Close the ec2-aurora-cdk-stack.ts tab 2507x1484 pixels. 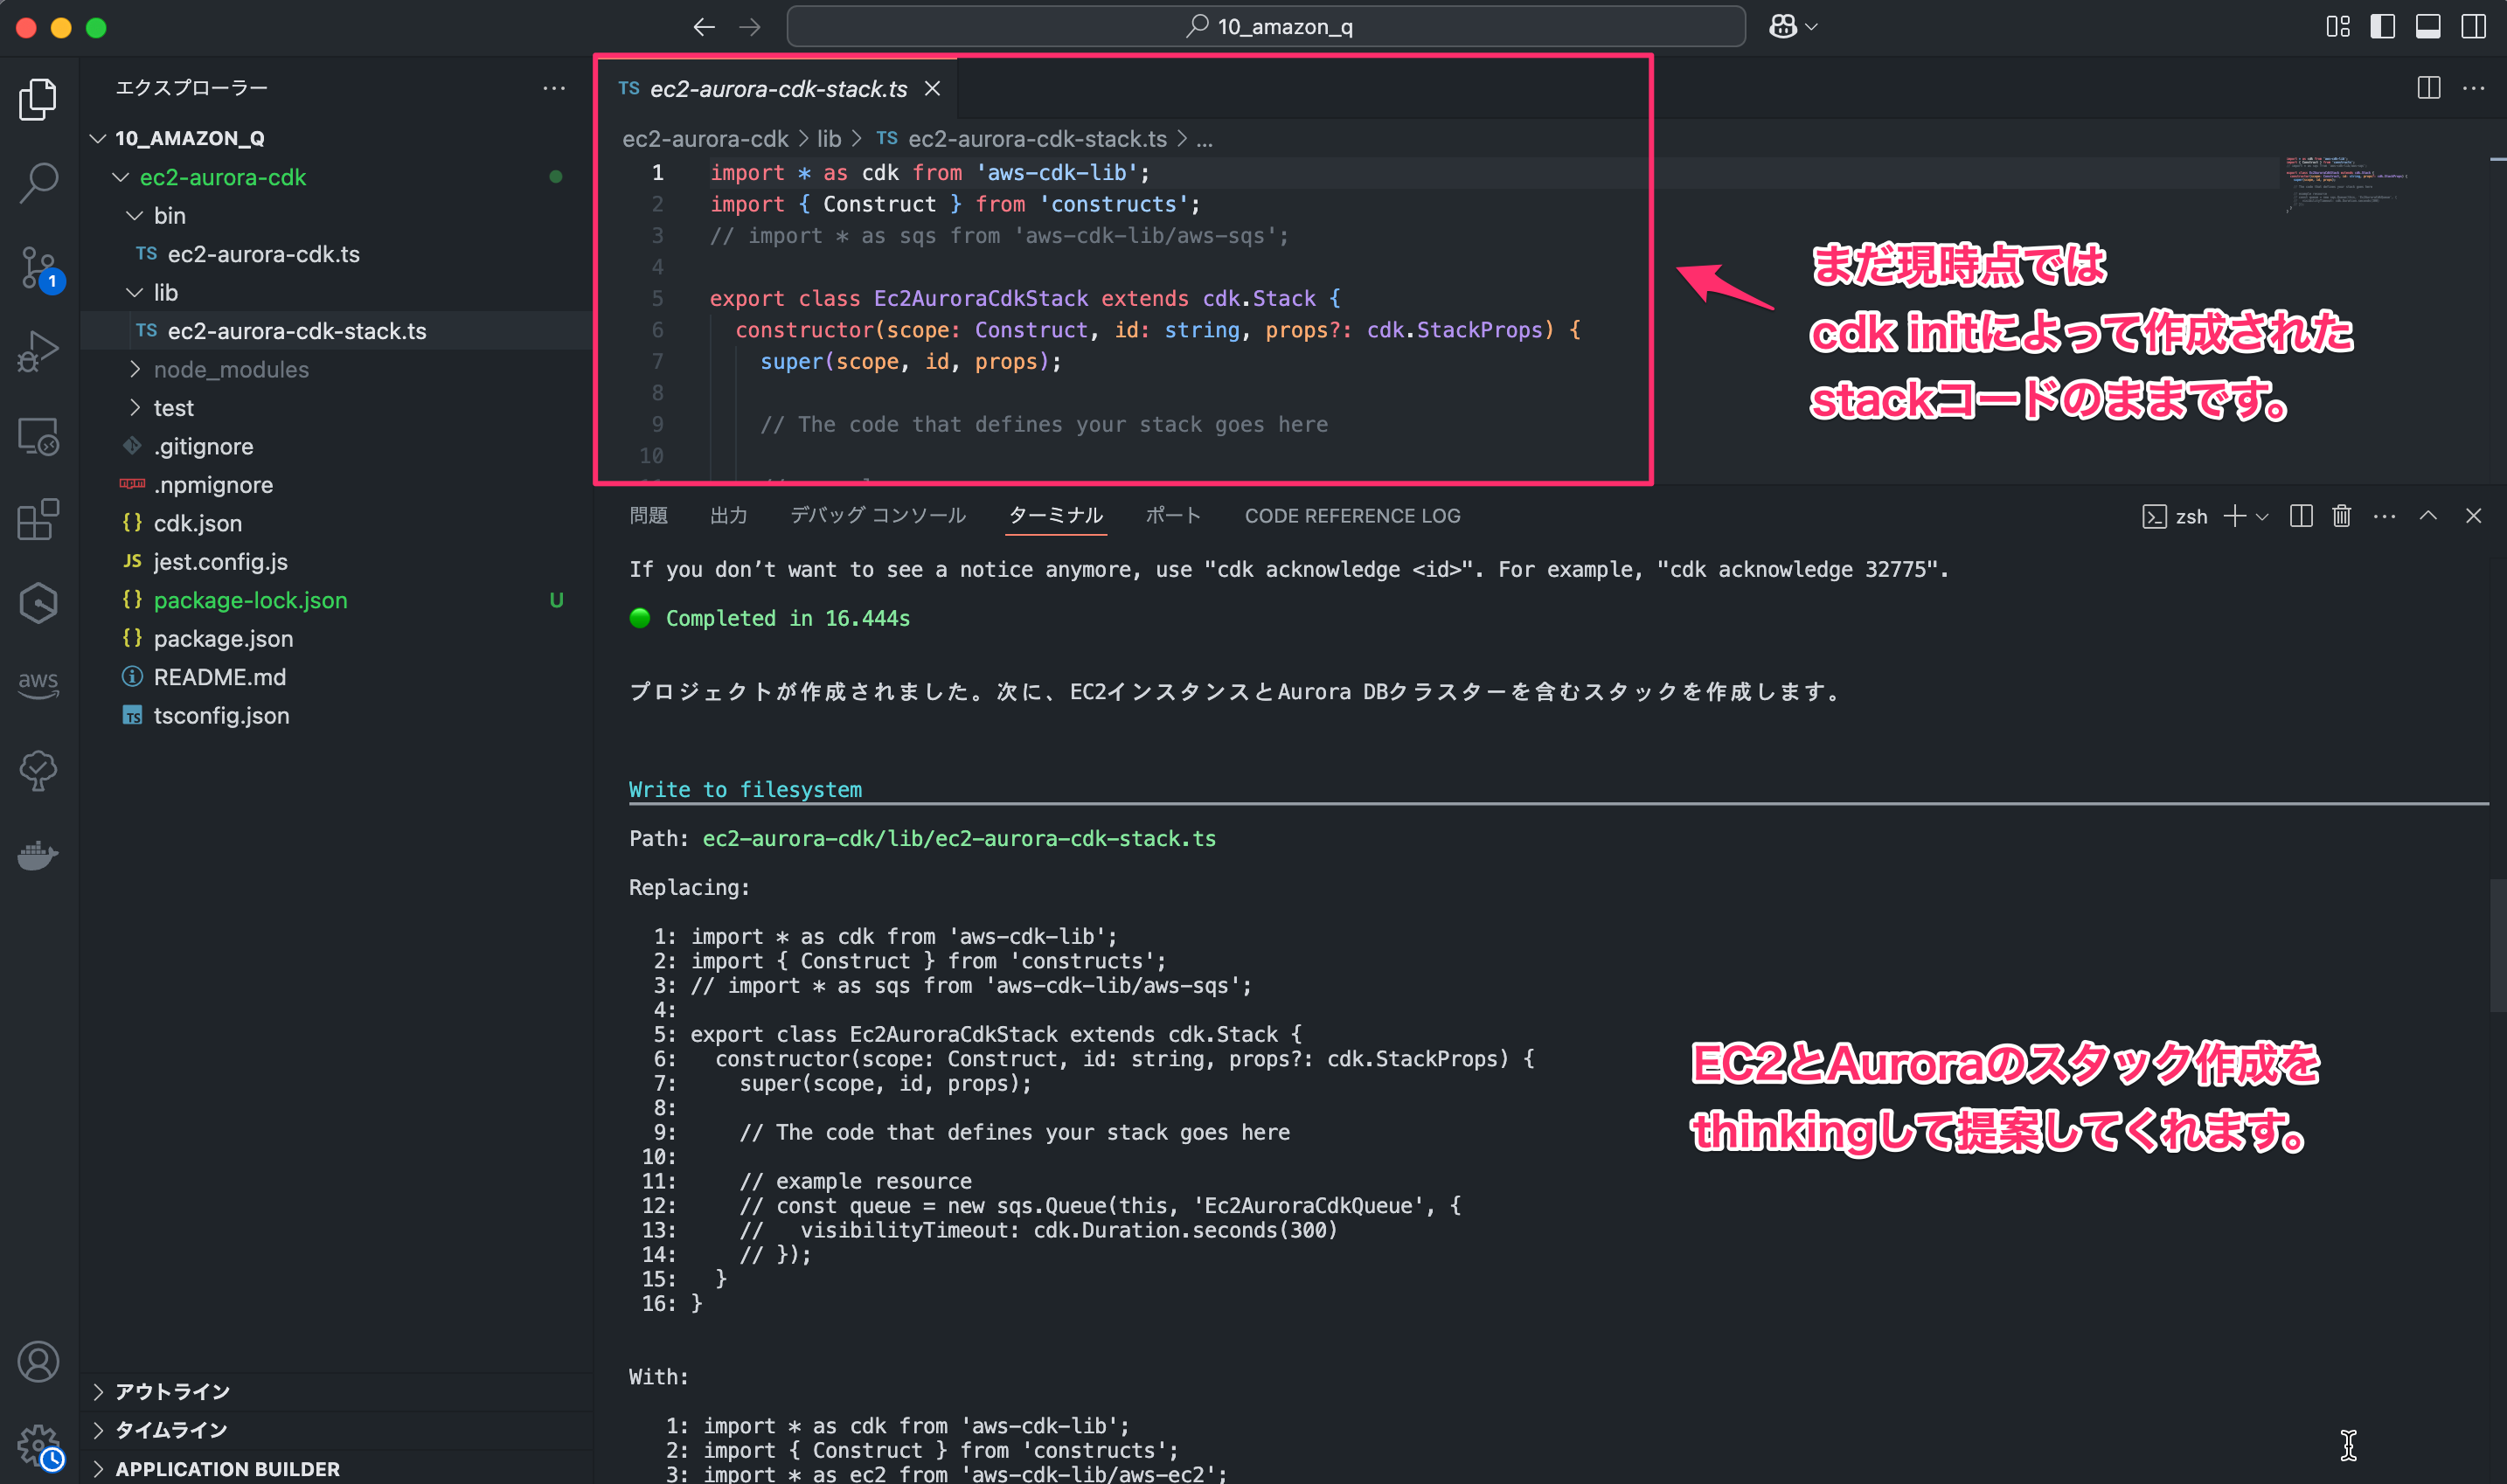932,89
